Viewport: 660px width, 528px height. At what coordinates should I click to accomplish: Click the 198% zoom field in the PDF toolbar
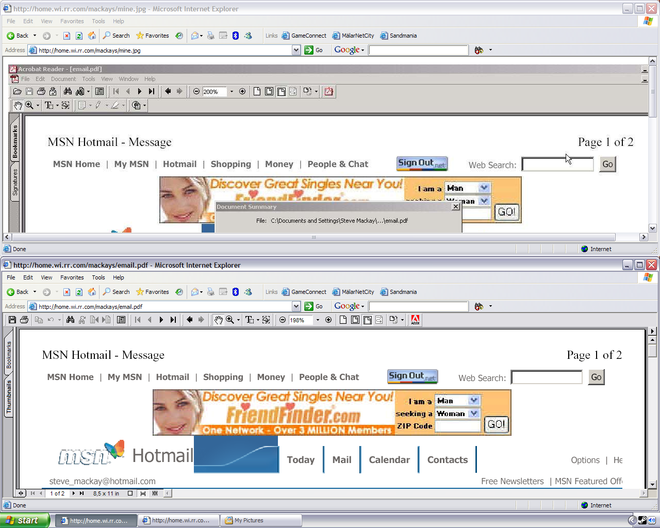click(x=301, y=320)
